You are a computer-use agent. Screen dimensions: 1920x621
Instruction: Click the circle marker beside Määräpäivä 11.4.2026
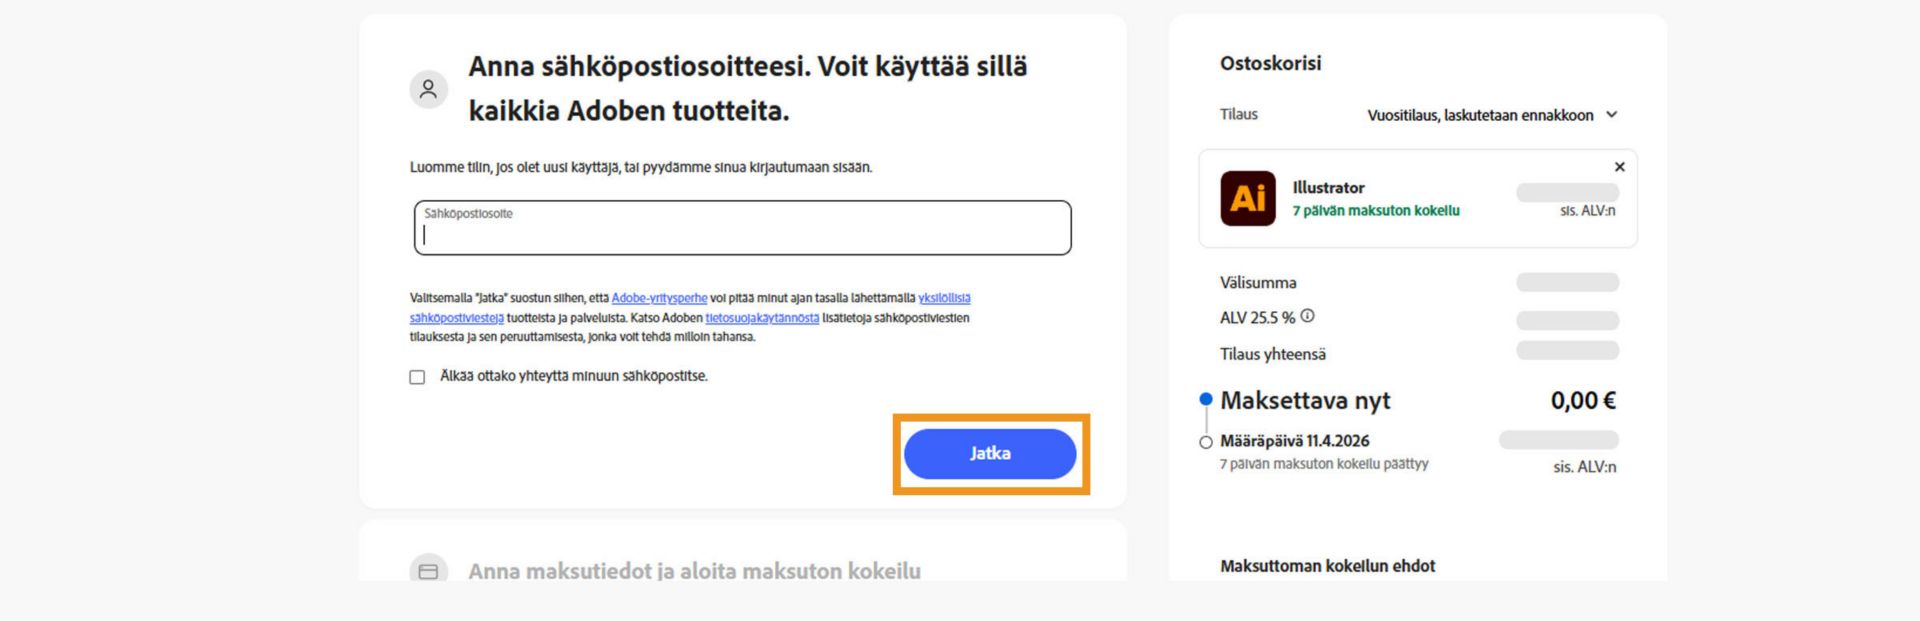tap(1205, 441)
